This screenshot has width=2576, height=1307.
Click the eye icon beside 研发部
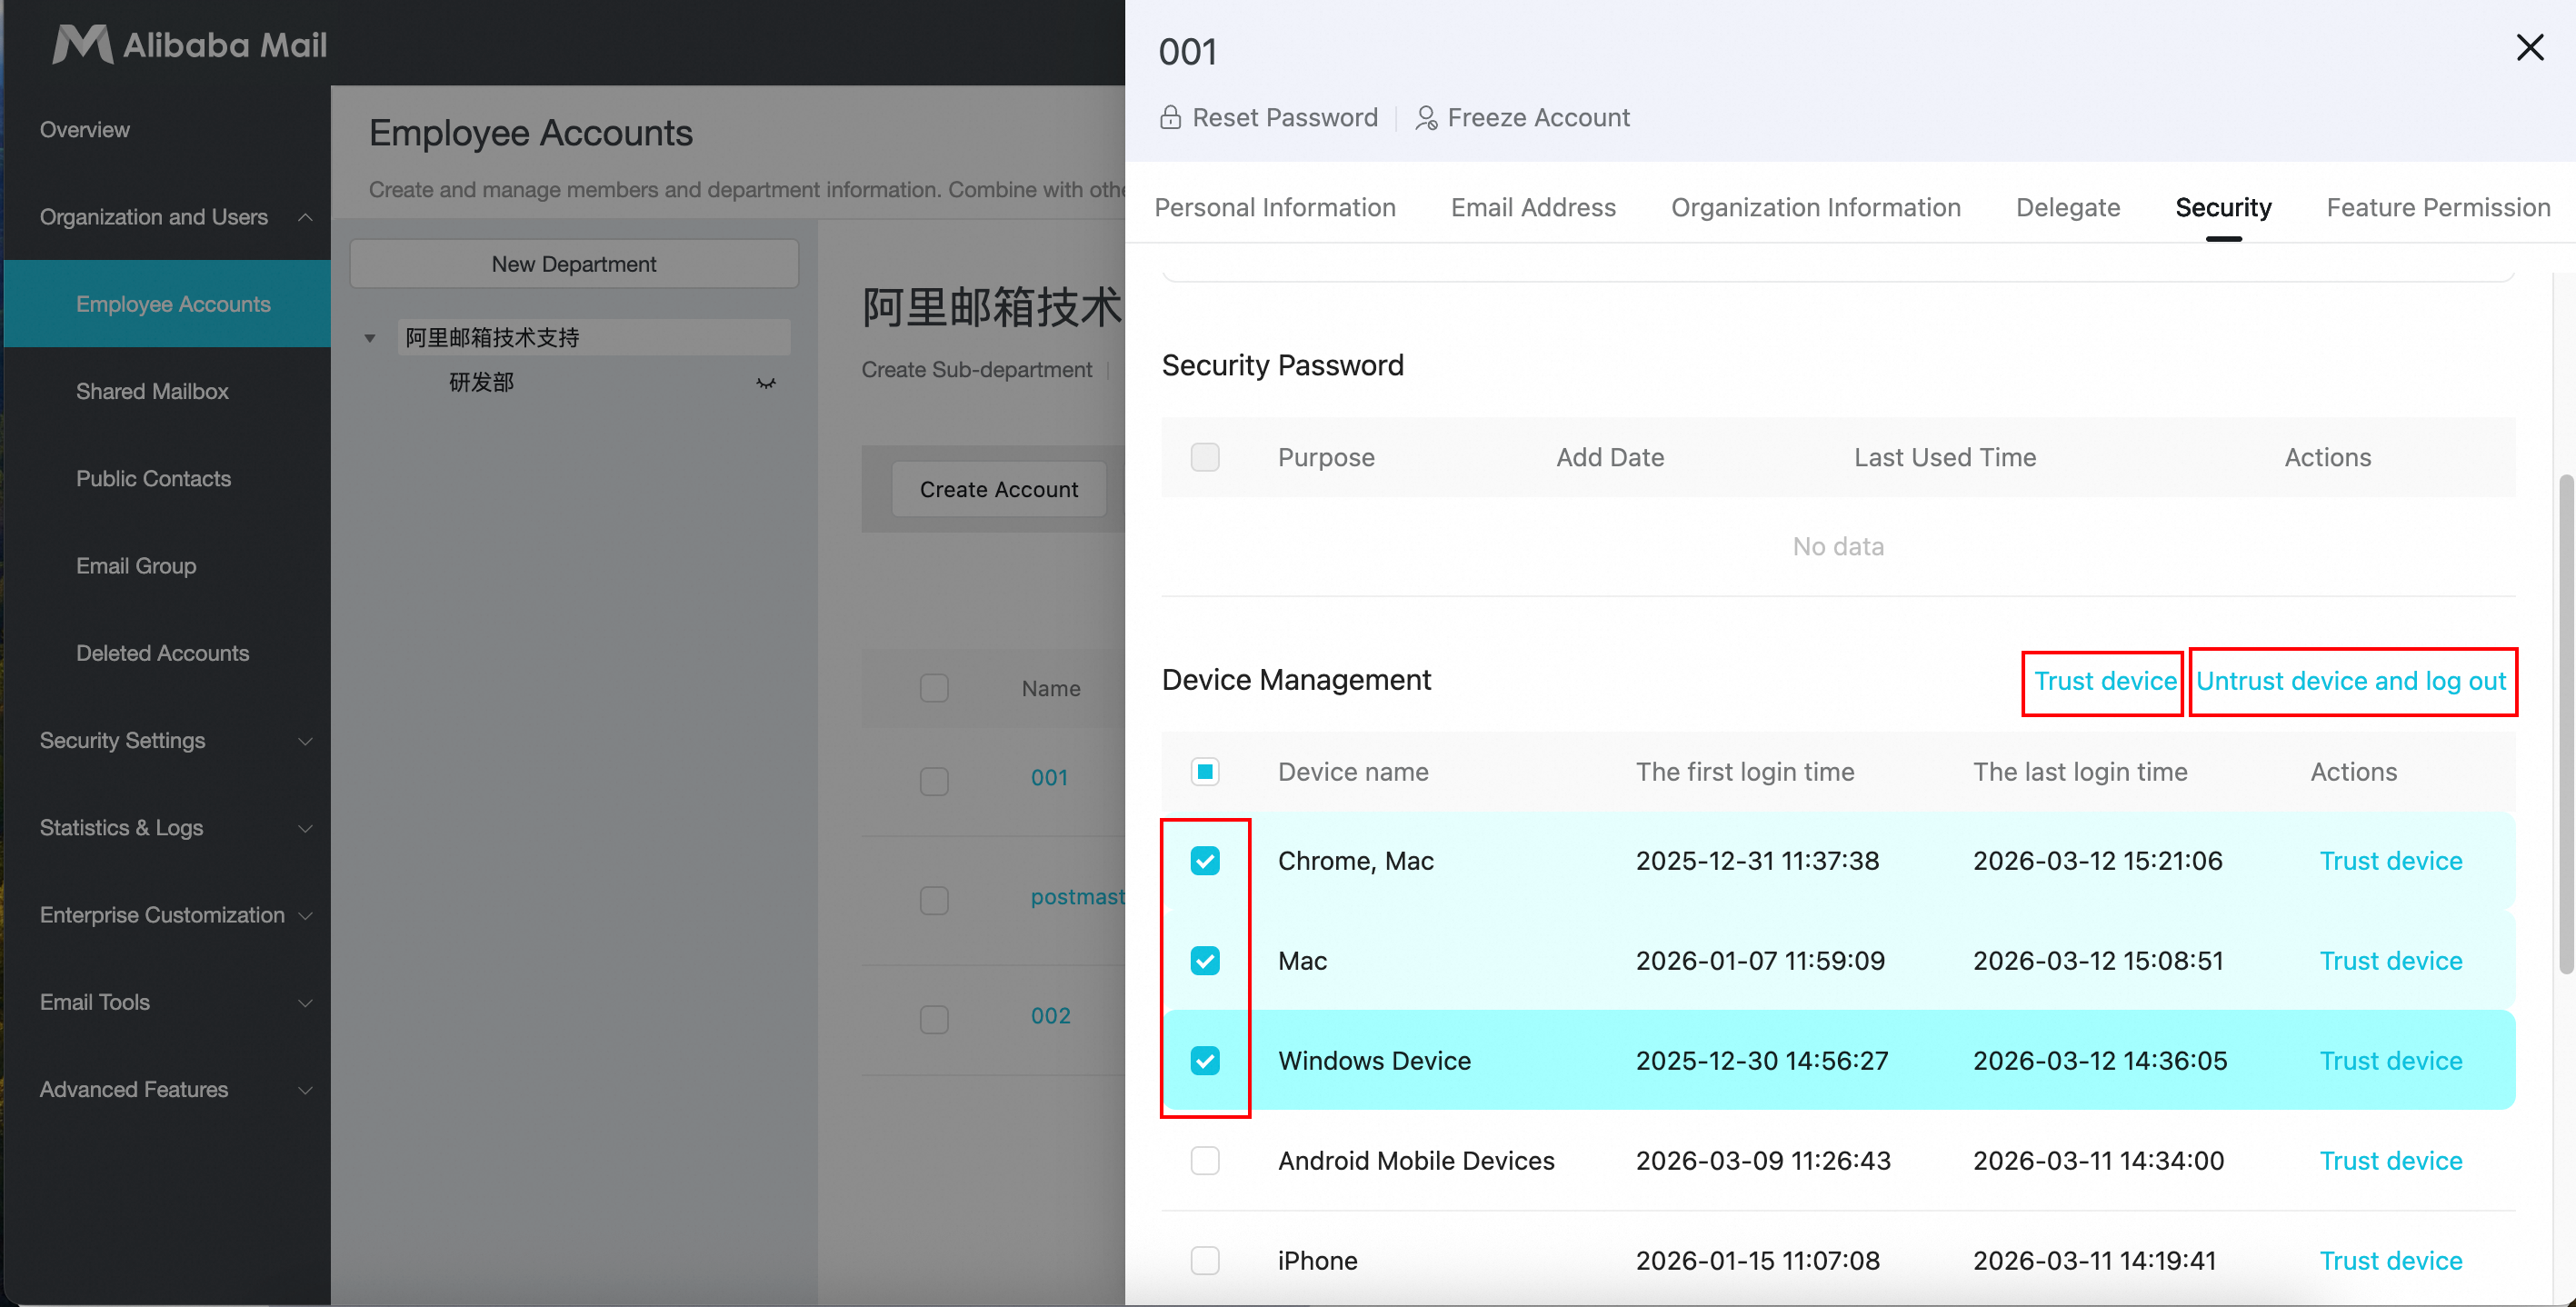tap(766, 383)
